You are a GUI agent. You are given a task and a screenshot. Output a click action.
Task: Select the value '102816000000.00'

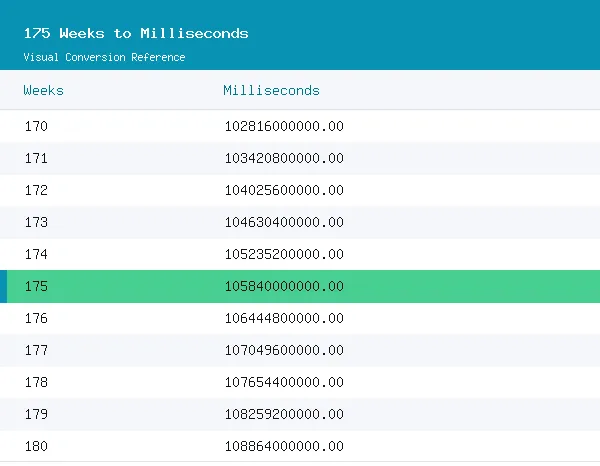click(x=284, y=126)
